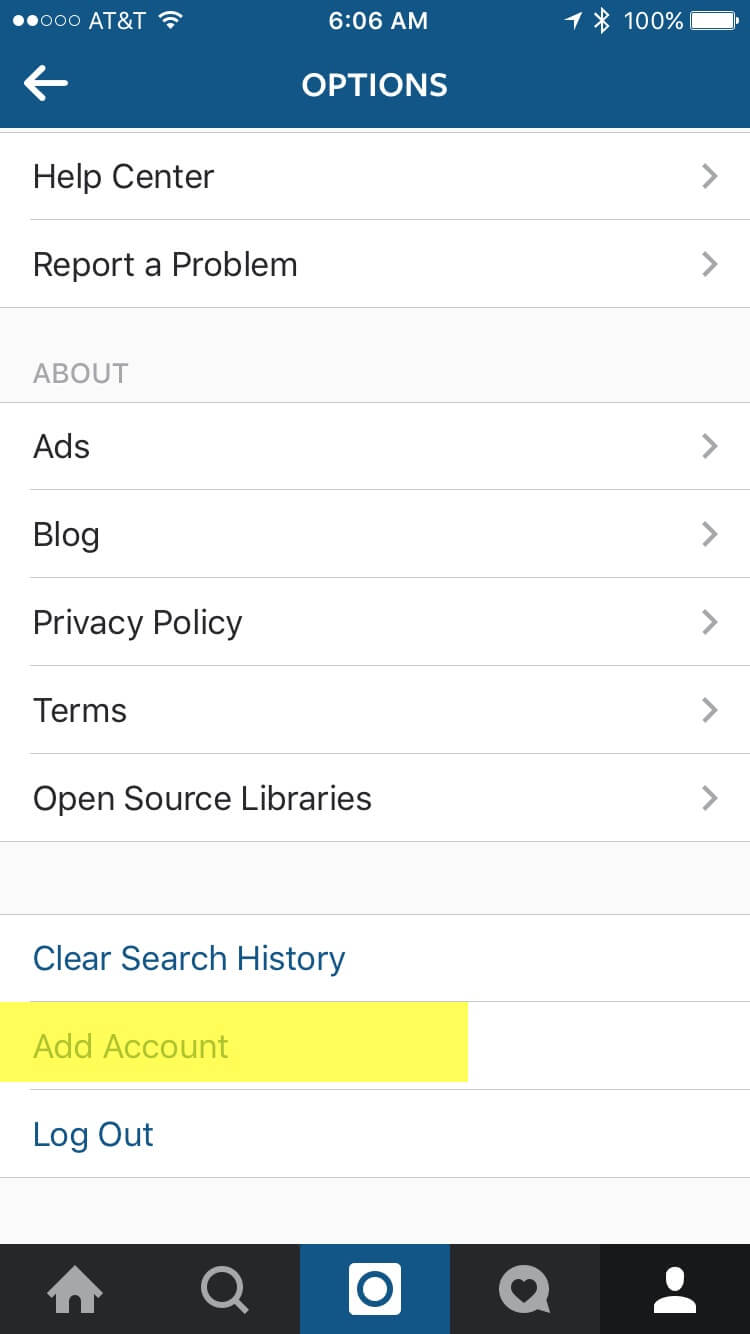Open Report a Problem via its chevron
Screen dimensions: 750x1334
point(710,264)
